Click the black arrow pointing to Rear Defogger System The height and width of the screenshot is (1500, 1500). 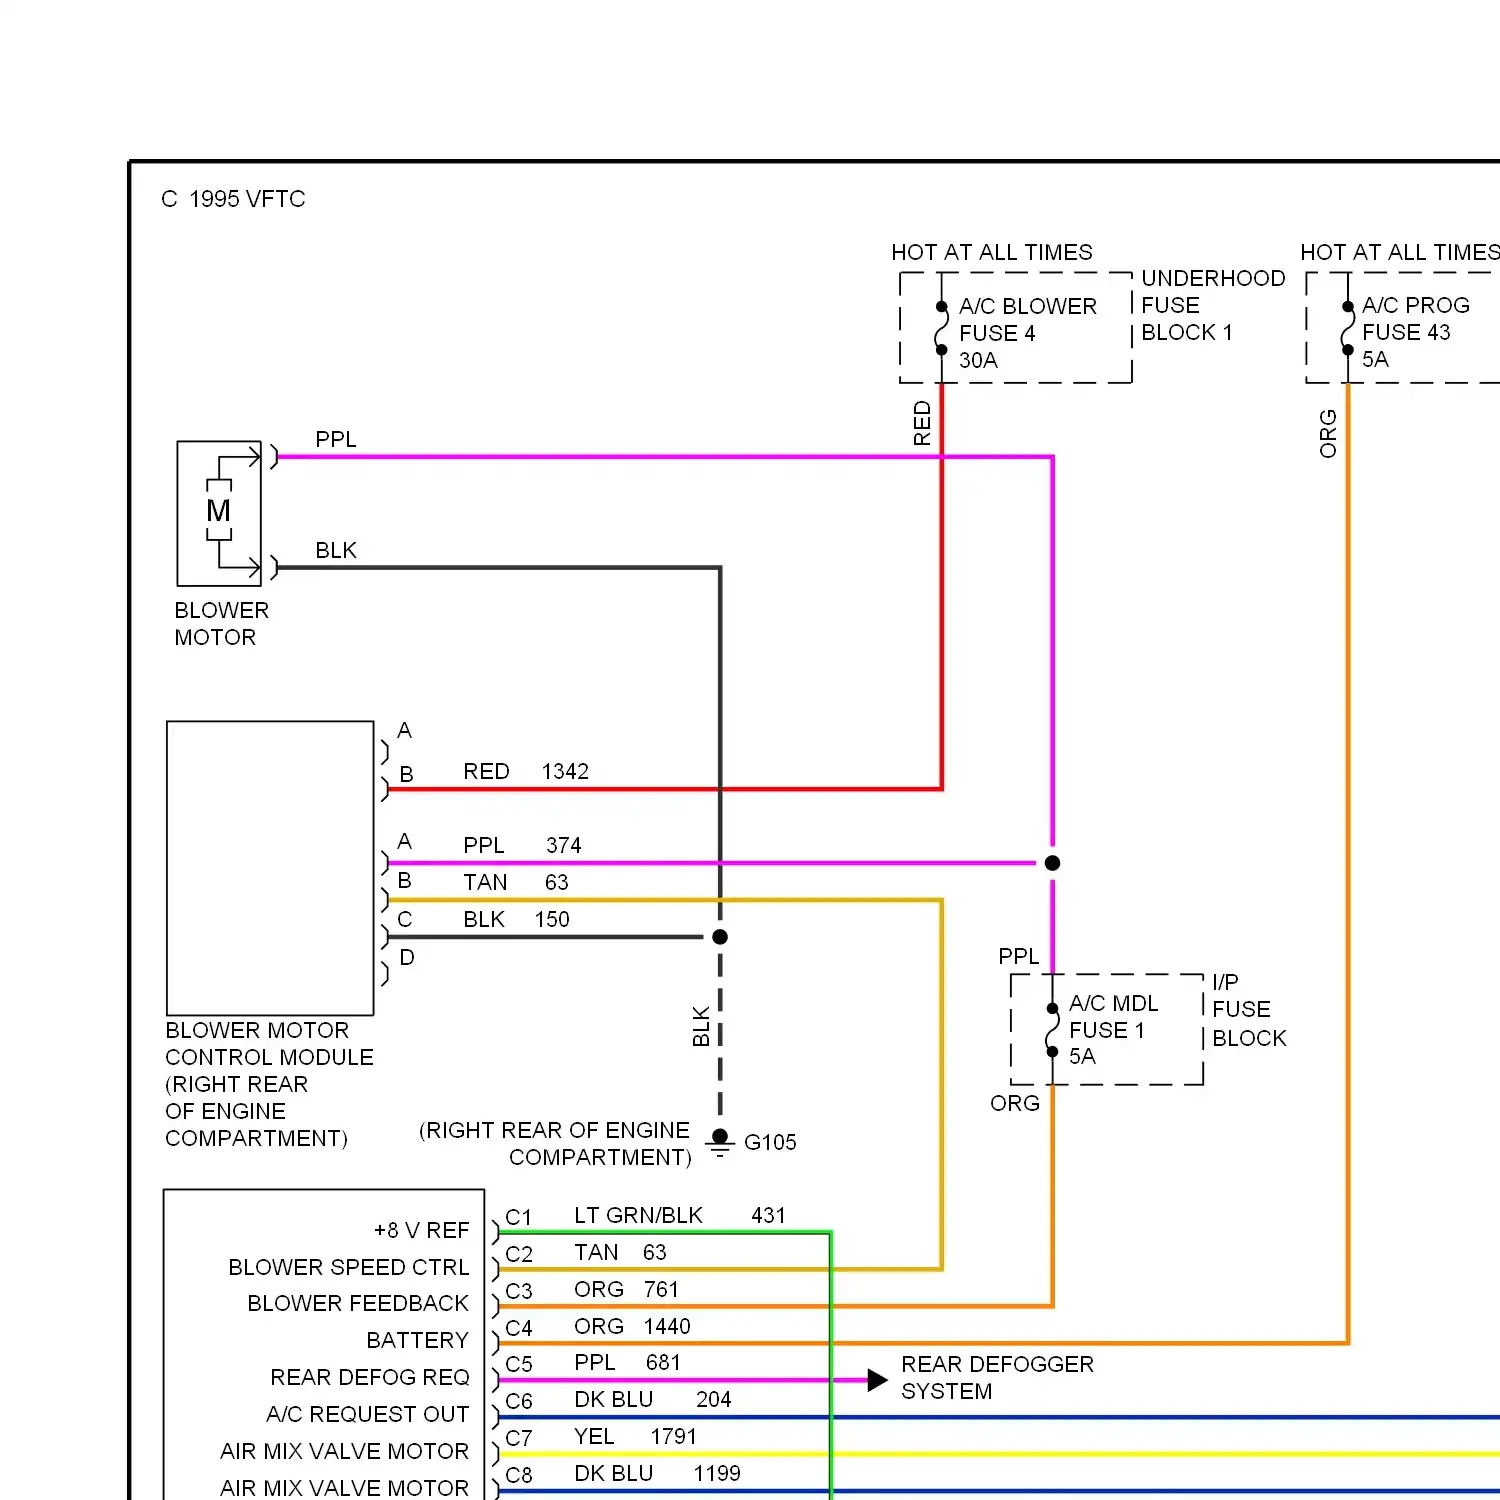pyautogui.click(x=877, y=1381)
